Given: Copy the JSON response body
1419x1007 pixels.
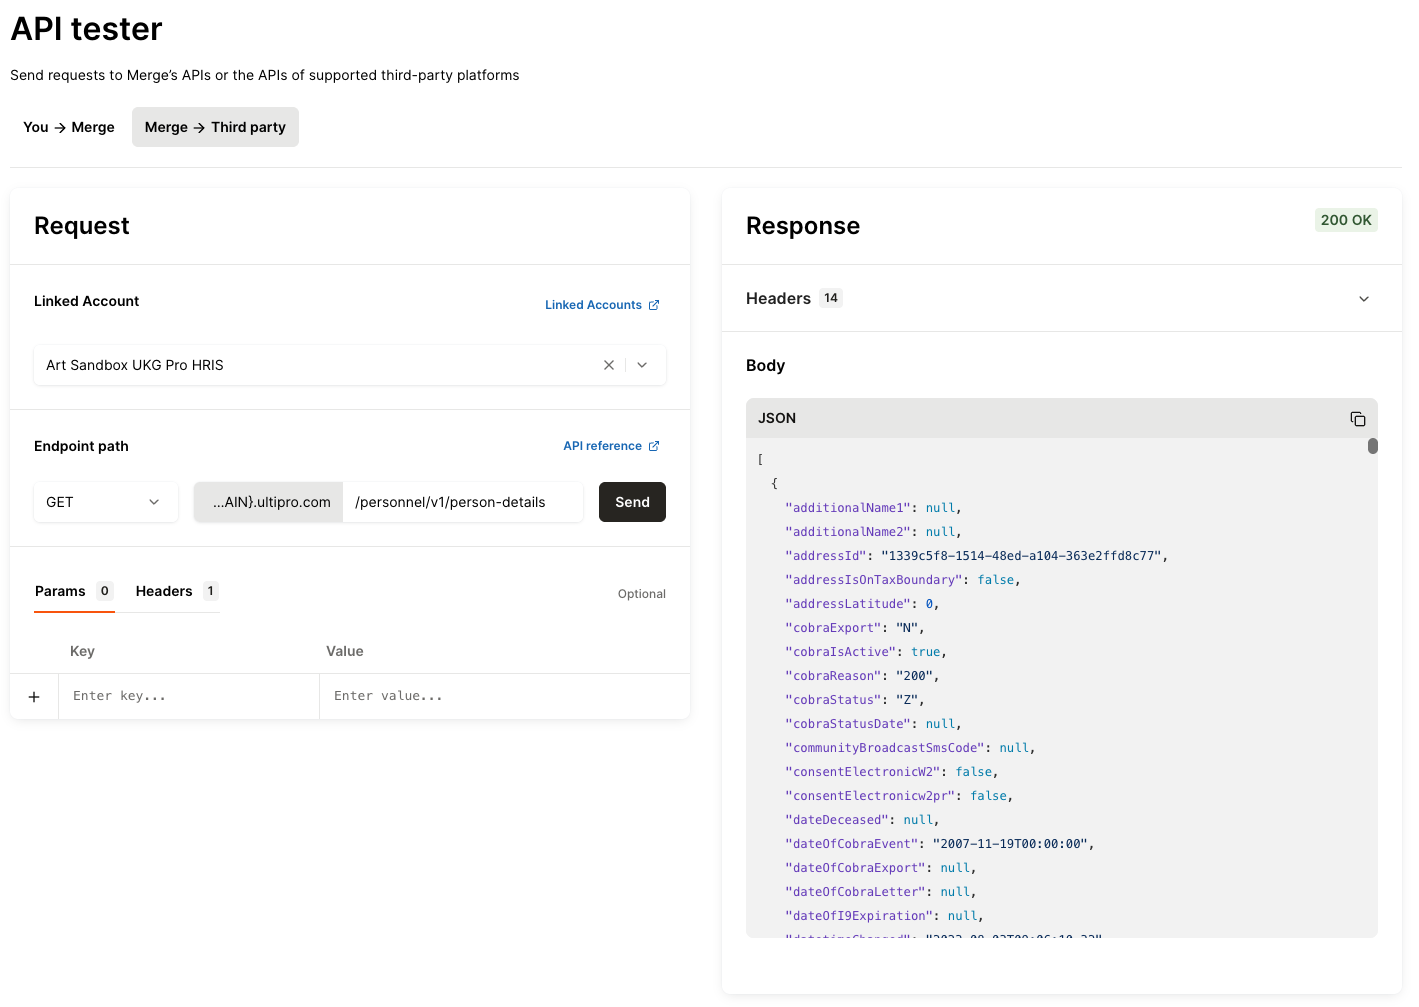Looking at the screenshot, I should coord(1357,419).
